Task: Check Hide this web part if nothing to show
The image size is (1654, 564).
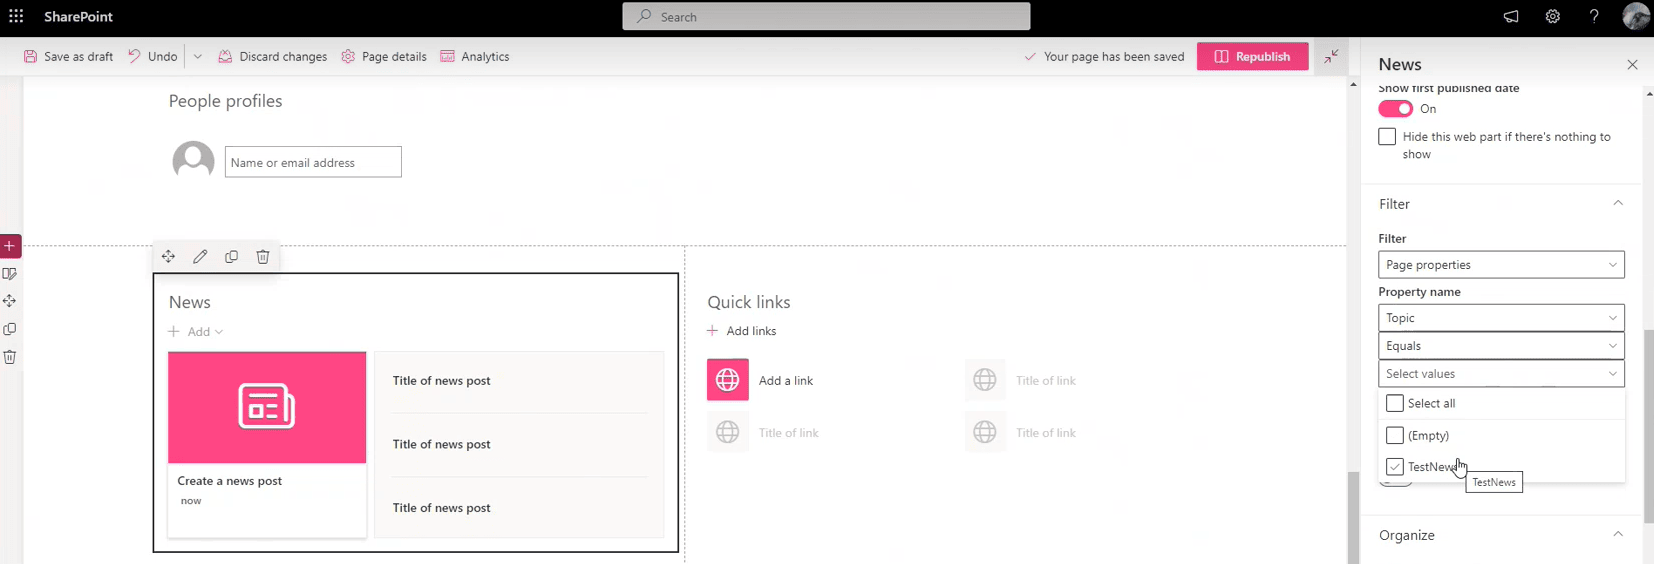Action: (x=1387, y=137)
